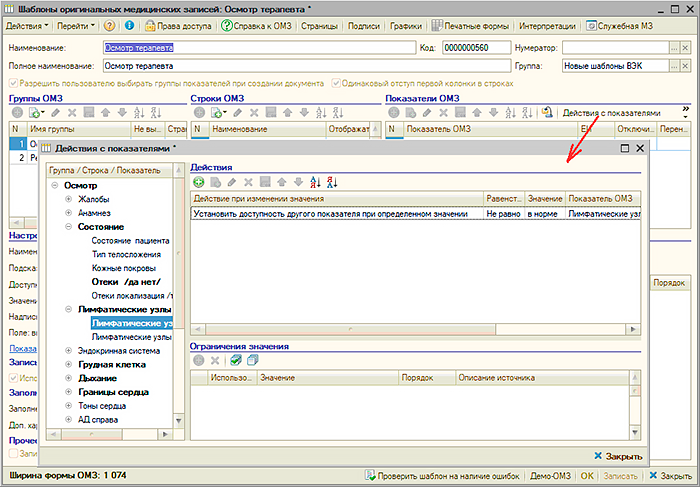The width and height of the screenshot is (700, 487).
Task: Expand the Жалобы tree node
Action: click(68, 200)
